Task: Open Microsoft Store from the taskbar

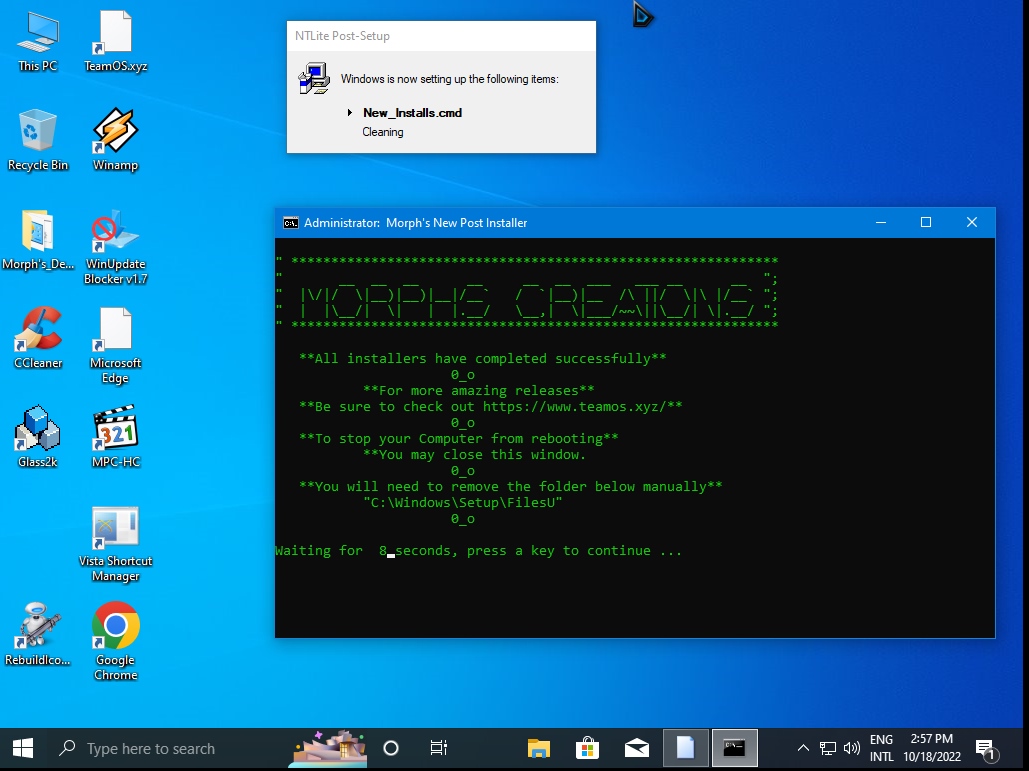Action: tap(587, 748)
